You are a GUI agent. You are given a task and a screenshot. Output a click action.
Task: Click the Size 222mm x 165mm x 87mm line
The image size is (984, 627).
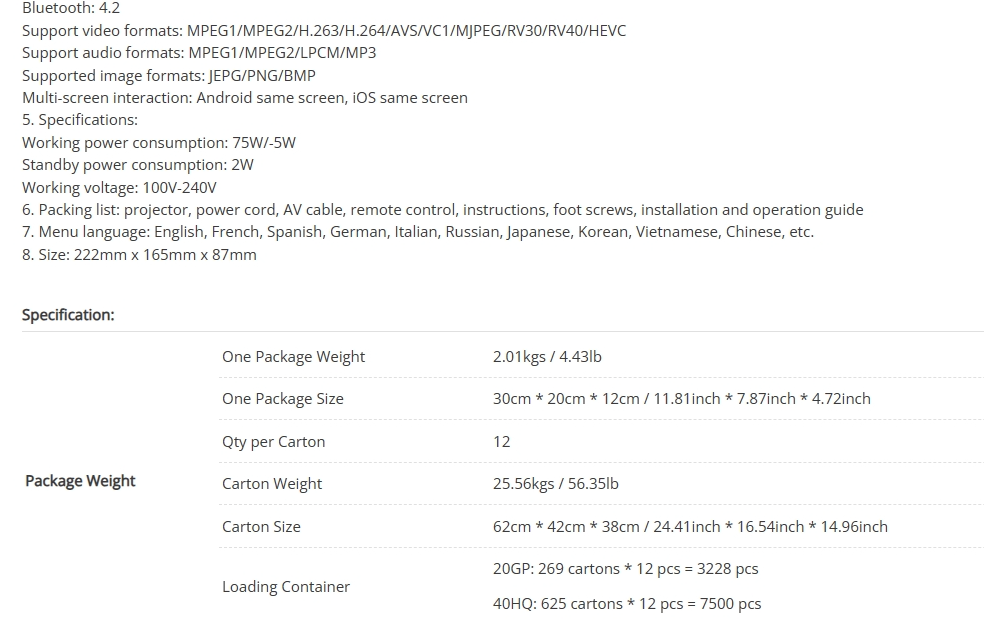pyautogui.click(x=139, y=255)
